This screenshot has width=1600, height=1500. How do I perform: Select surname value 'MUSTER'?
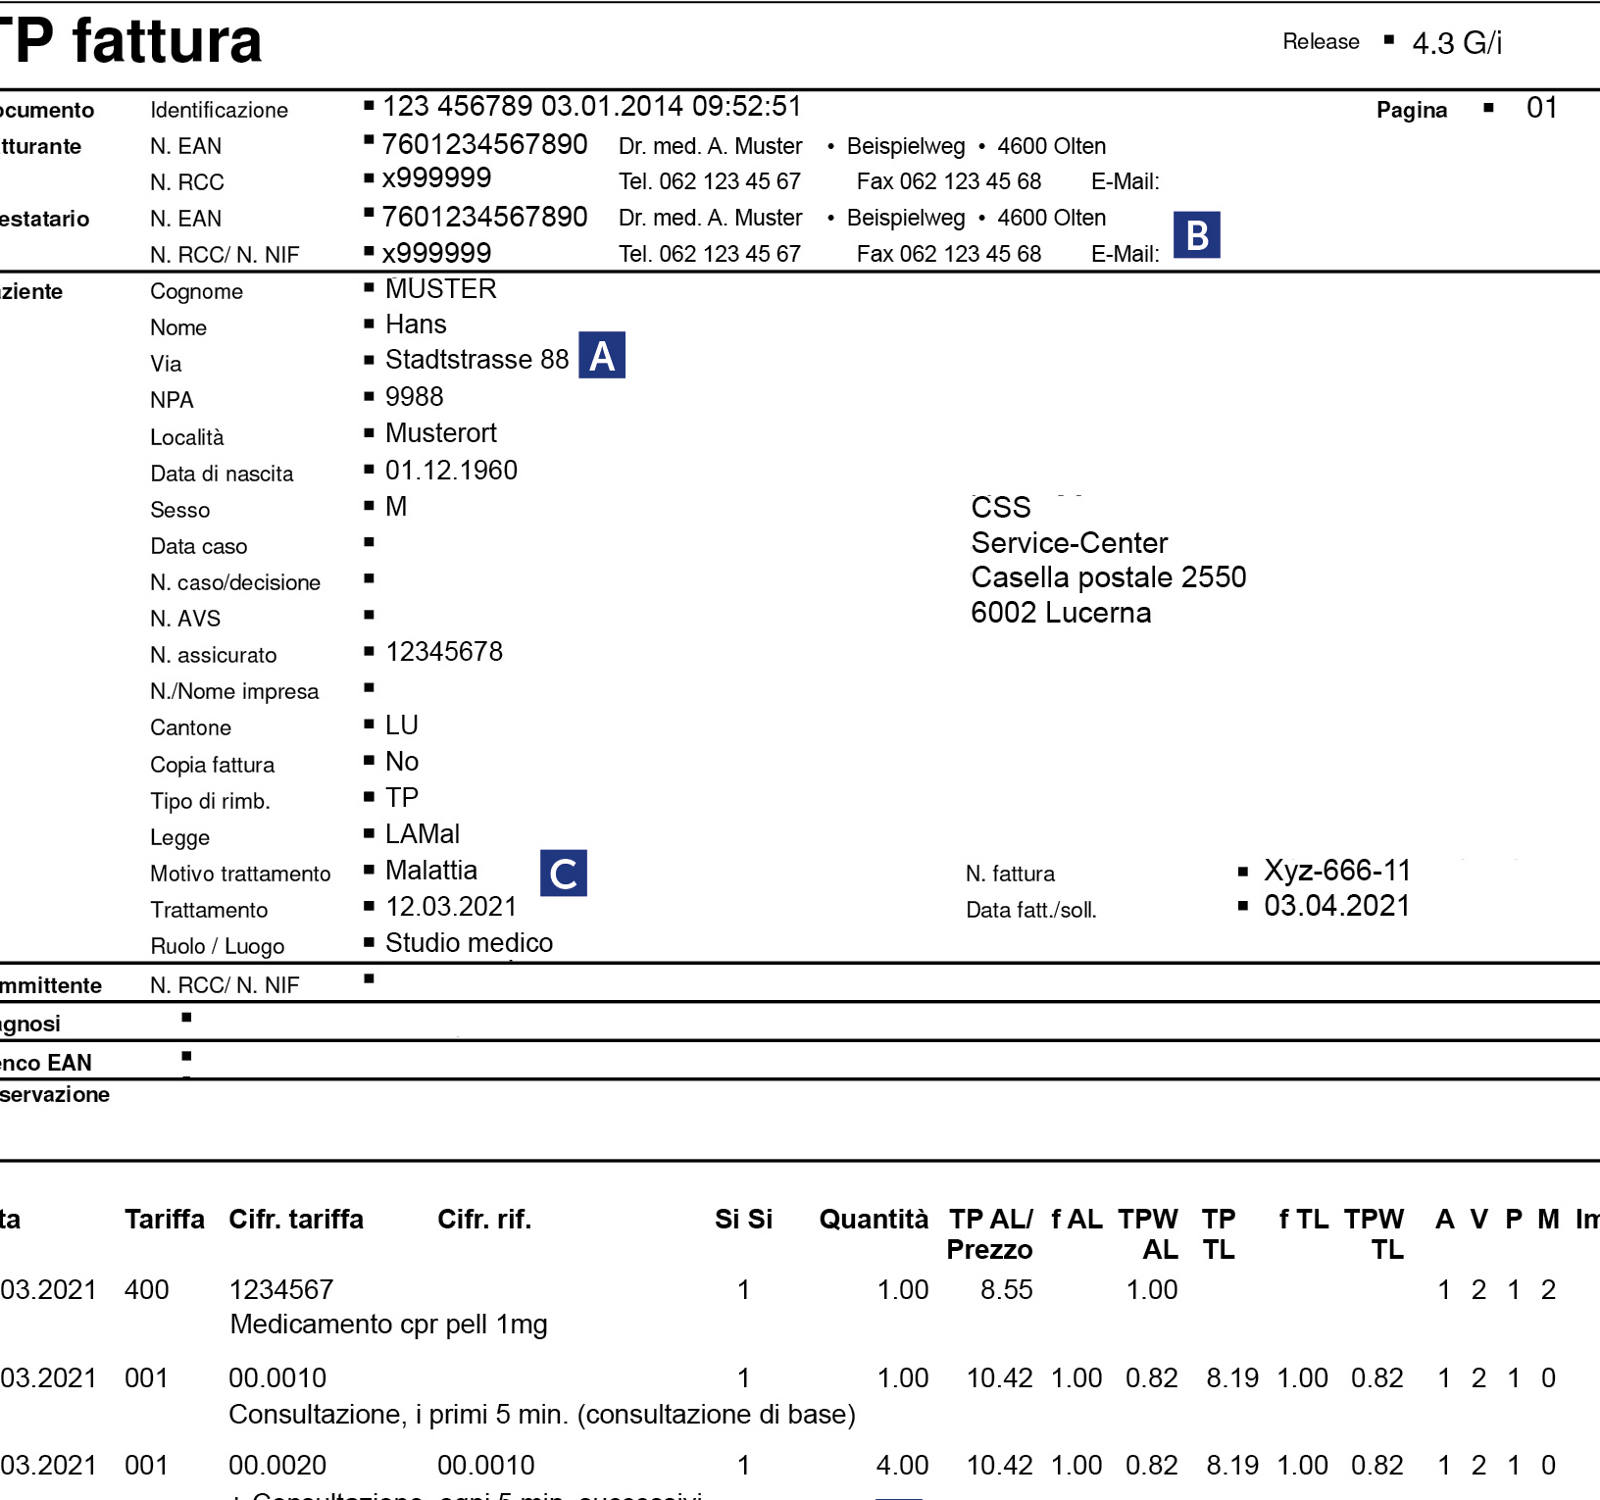tap(441, 289)
